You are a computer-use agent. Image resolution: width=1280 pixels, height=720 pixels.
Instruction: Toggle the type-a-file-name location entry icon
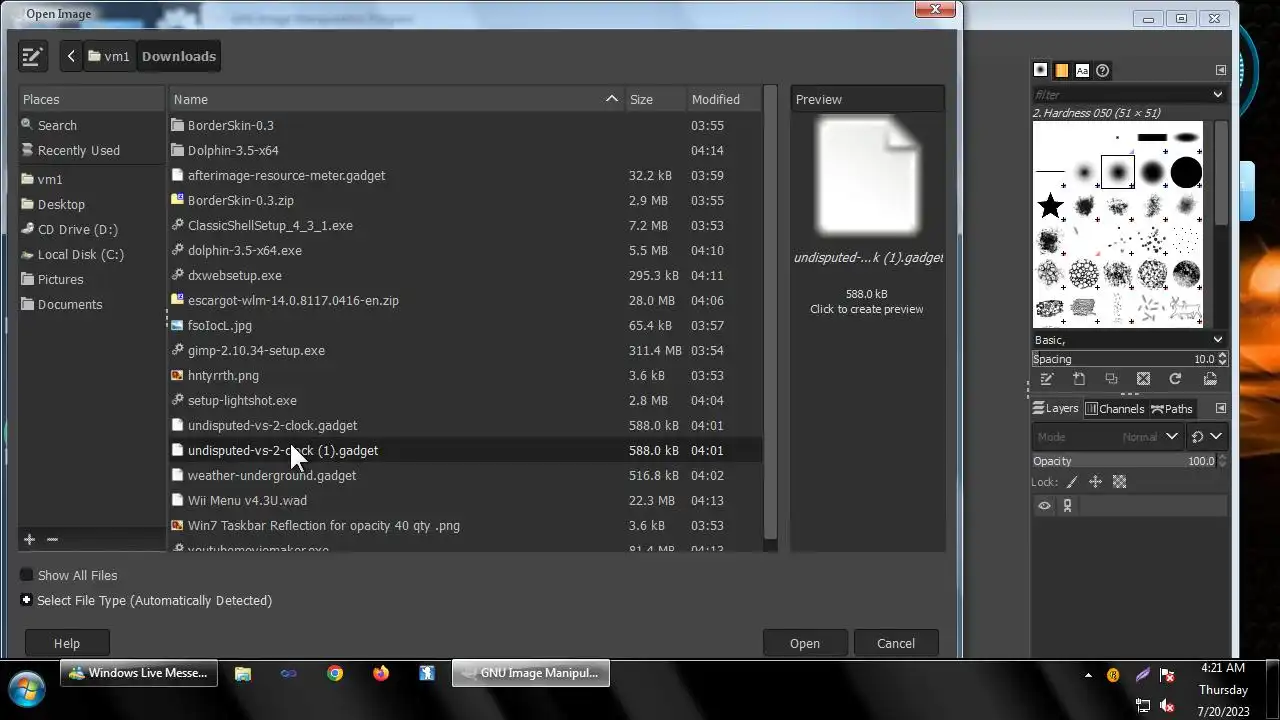(x=32, y=56)
